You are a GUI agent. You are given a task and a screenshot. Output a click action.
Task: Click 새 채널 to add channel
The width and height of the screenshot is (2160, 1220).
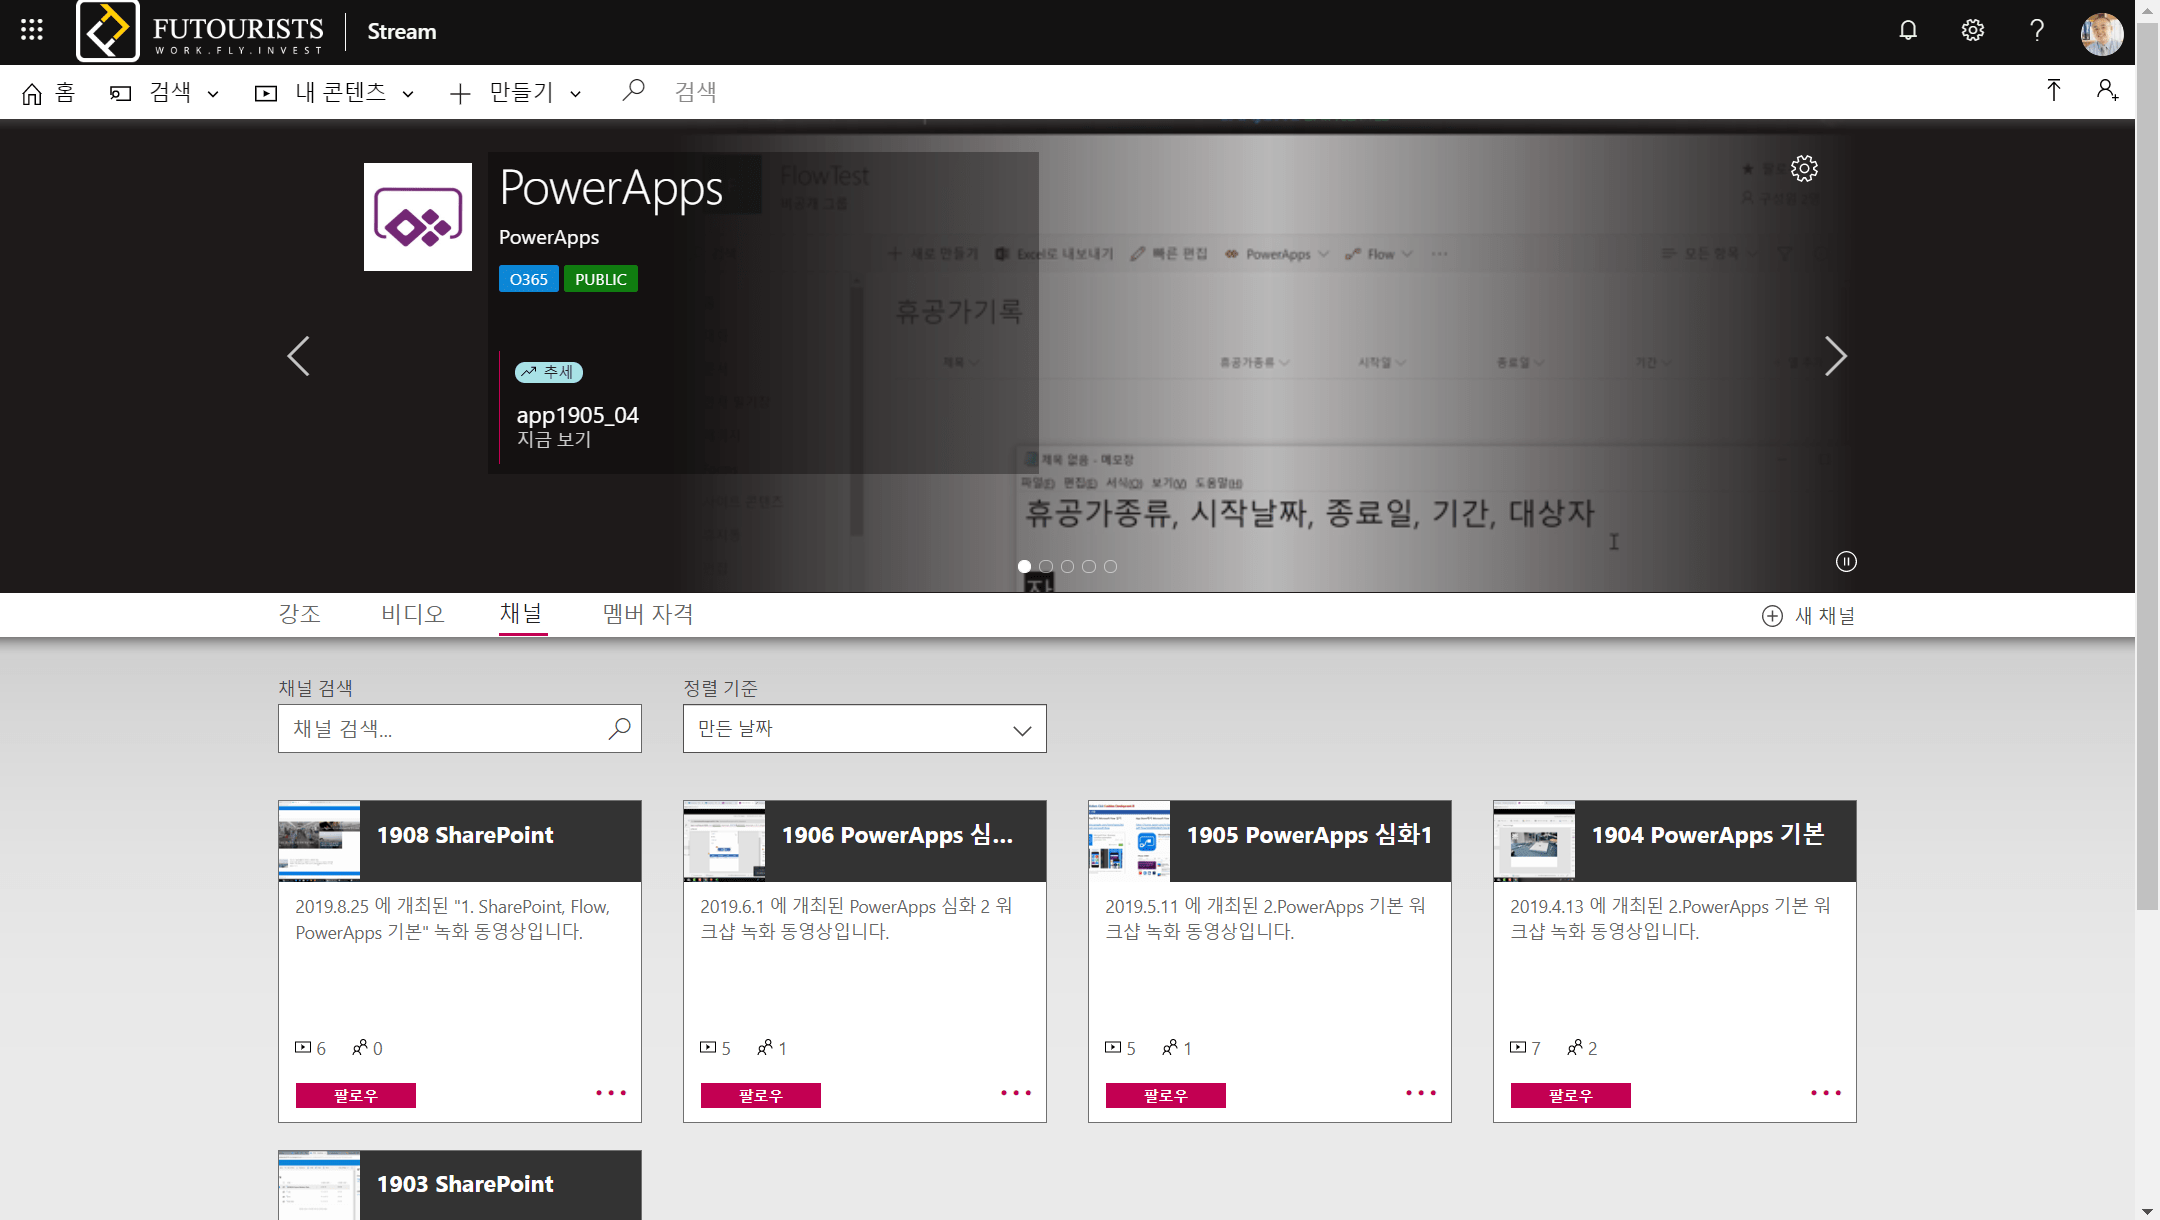pyautogui.click(x=1808, y=616)
